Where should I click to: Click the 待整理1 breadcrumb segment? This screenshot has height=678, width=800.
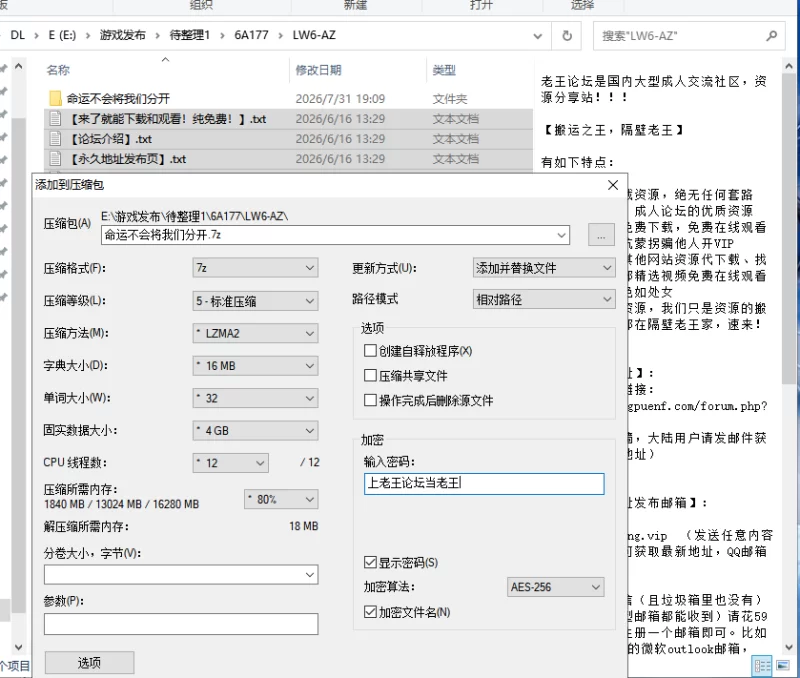[190, 35]
